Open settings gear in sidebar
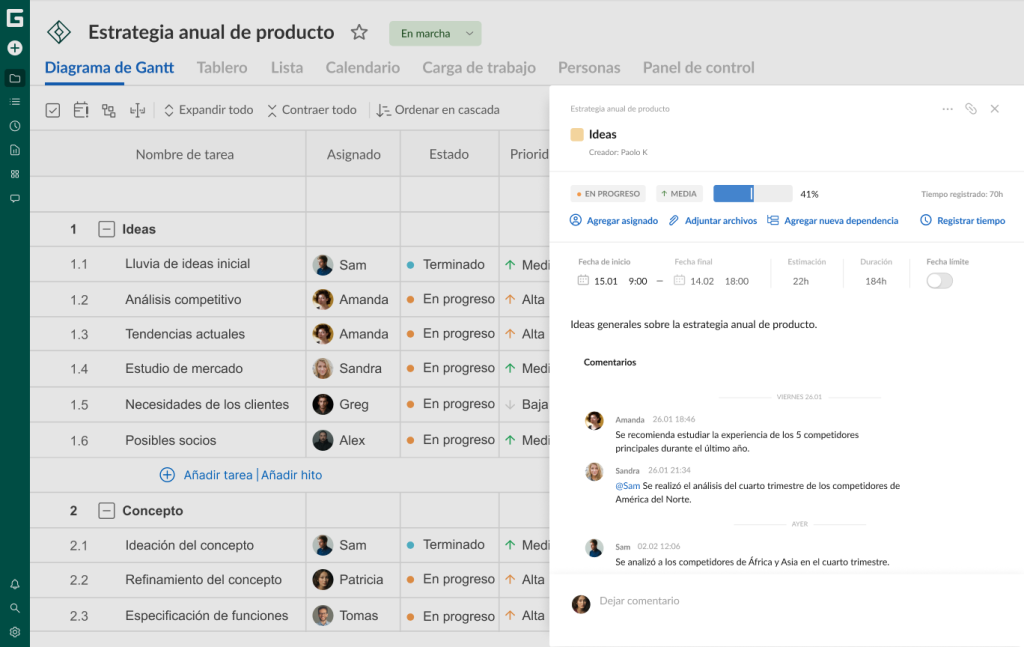Image resolution: width=1024 pixels, height=647 pixels. (x=14, y=632)
